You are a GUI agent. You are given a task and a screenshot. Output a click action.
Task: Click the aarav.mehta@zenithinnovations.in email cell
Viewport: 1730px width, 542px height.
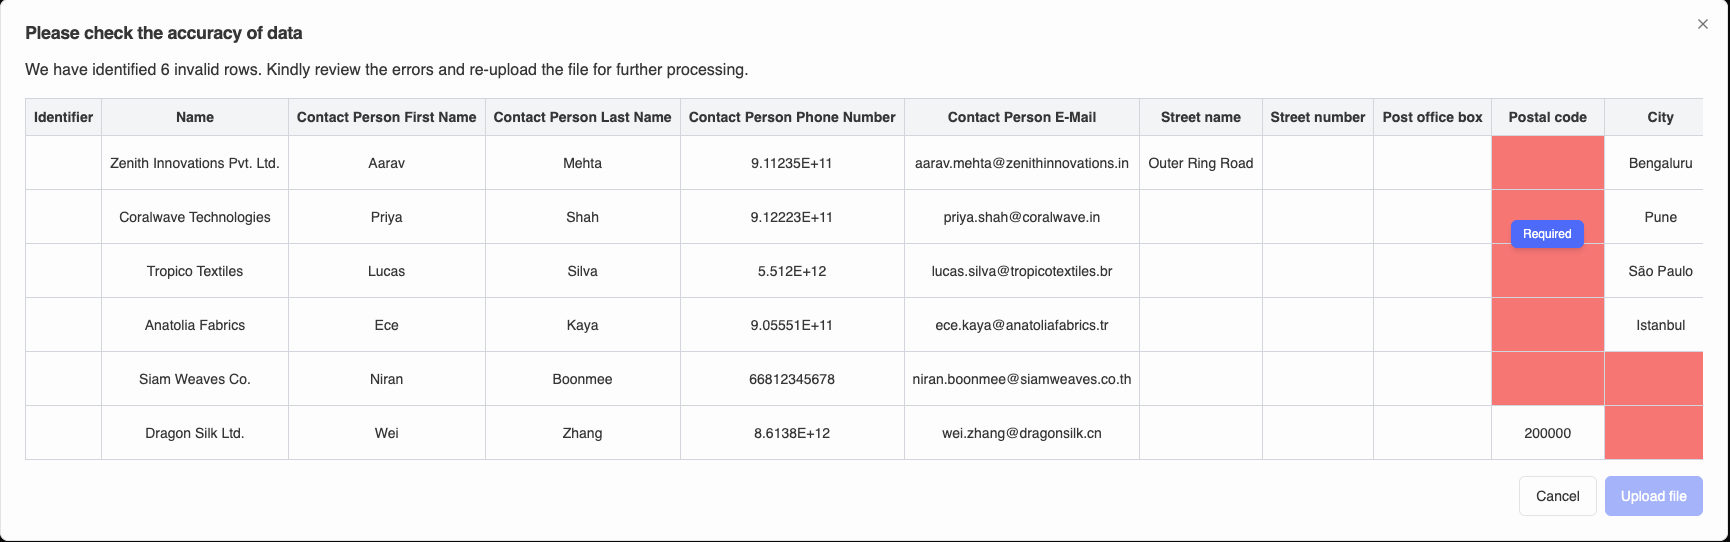1021,163
